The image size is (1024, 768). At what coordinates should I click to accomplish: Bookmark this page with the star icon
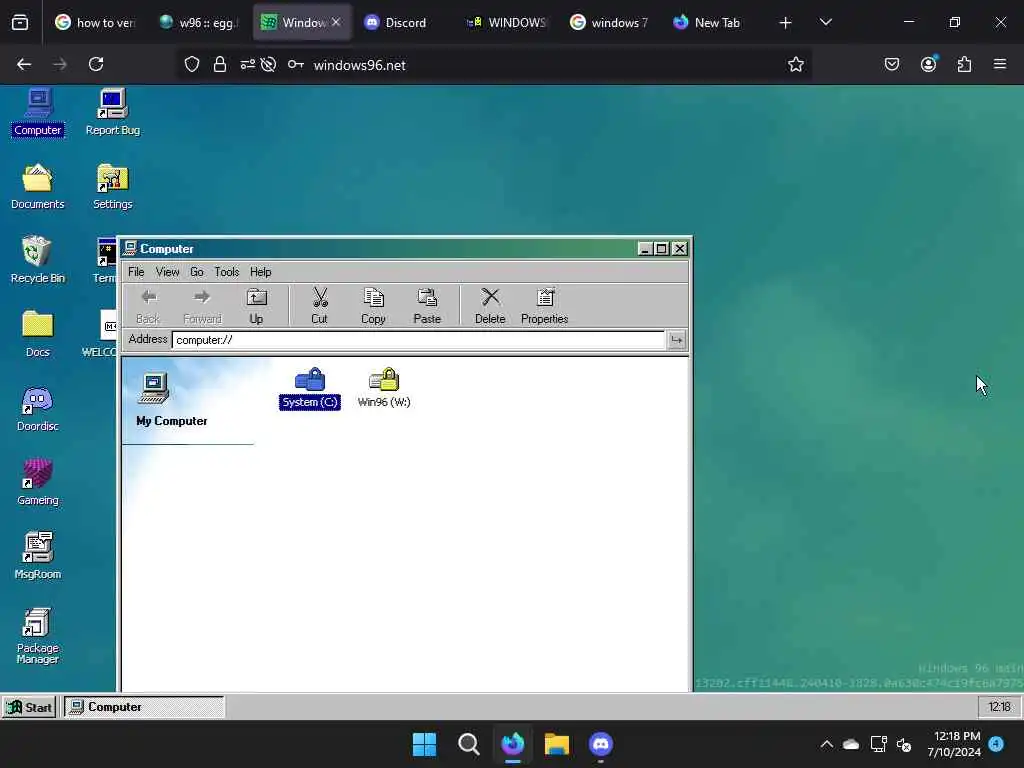point(795,65)
